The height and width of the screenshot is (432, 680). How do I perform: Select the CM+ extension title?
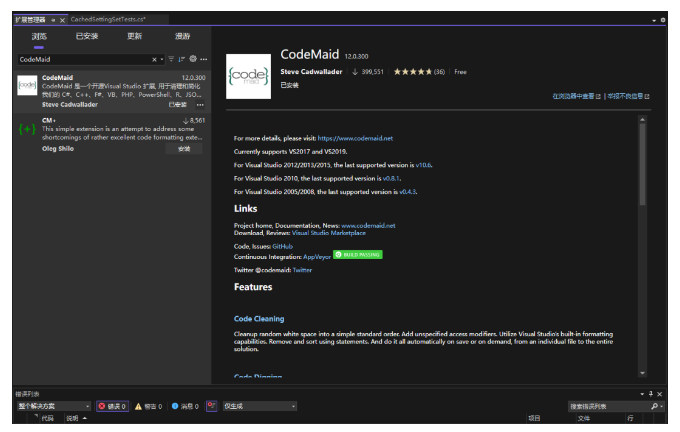click(49, 120)
